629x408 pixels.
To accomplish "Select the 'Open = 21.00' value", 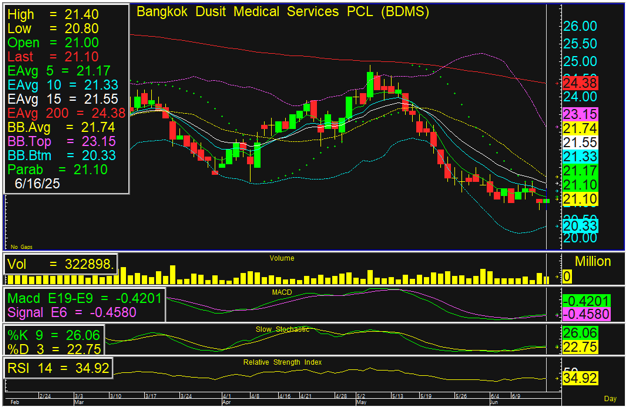I will 53,43.
